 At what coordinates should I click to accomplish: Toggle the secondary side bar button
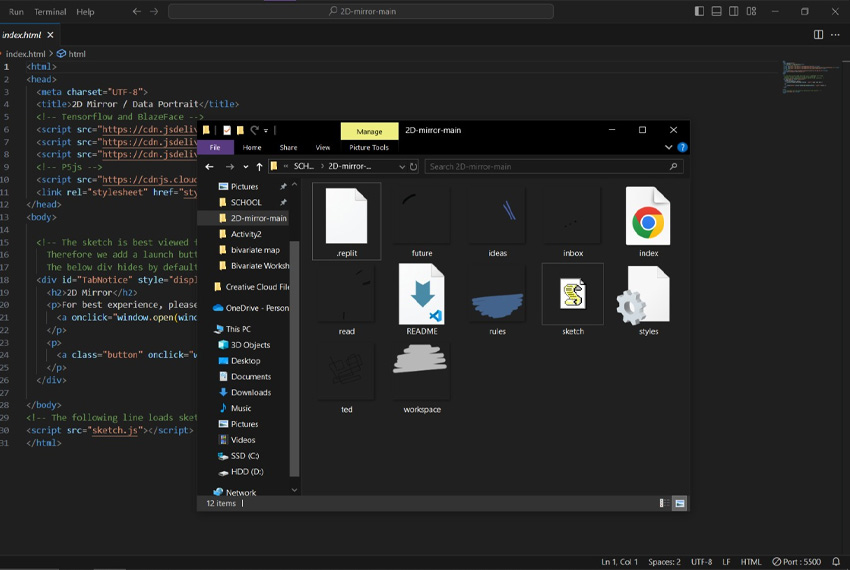coord(735,12)
